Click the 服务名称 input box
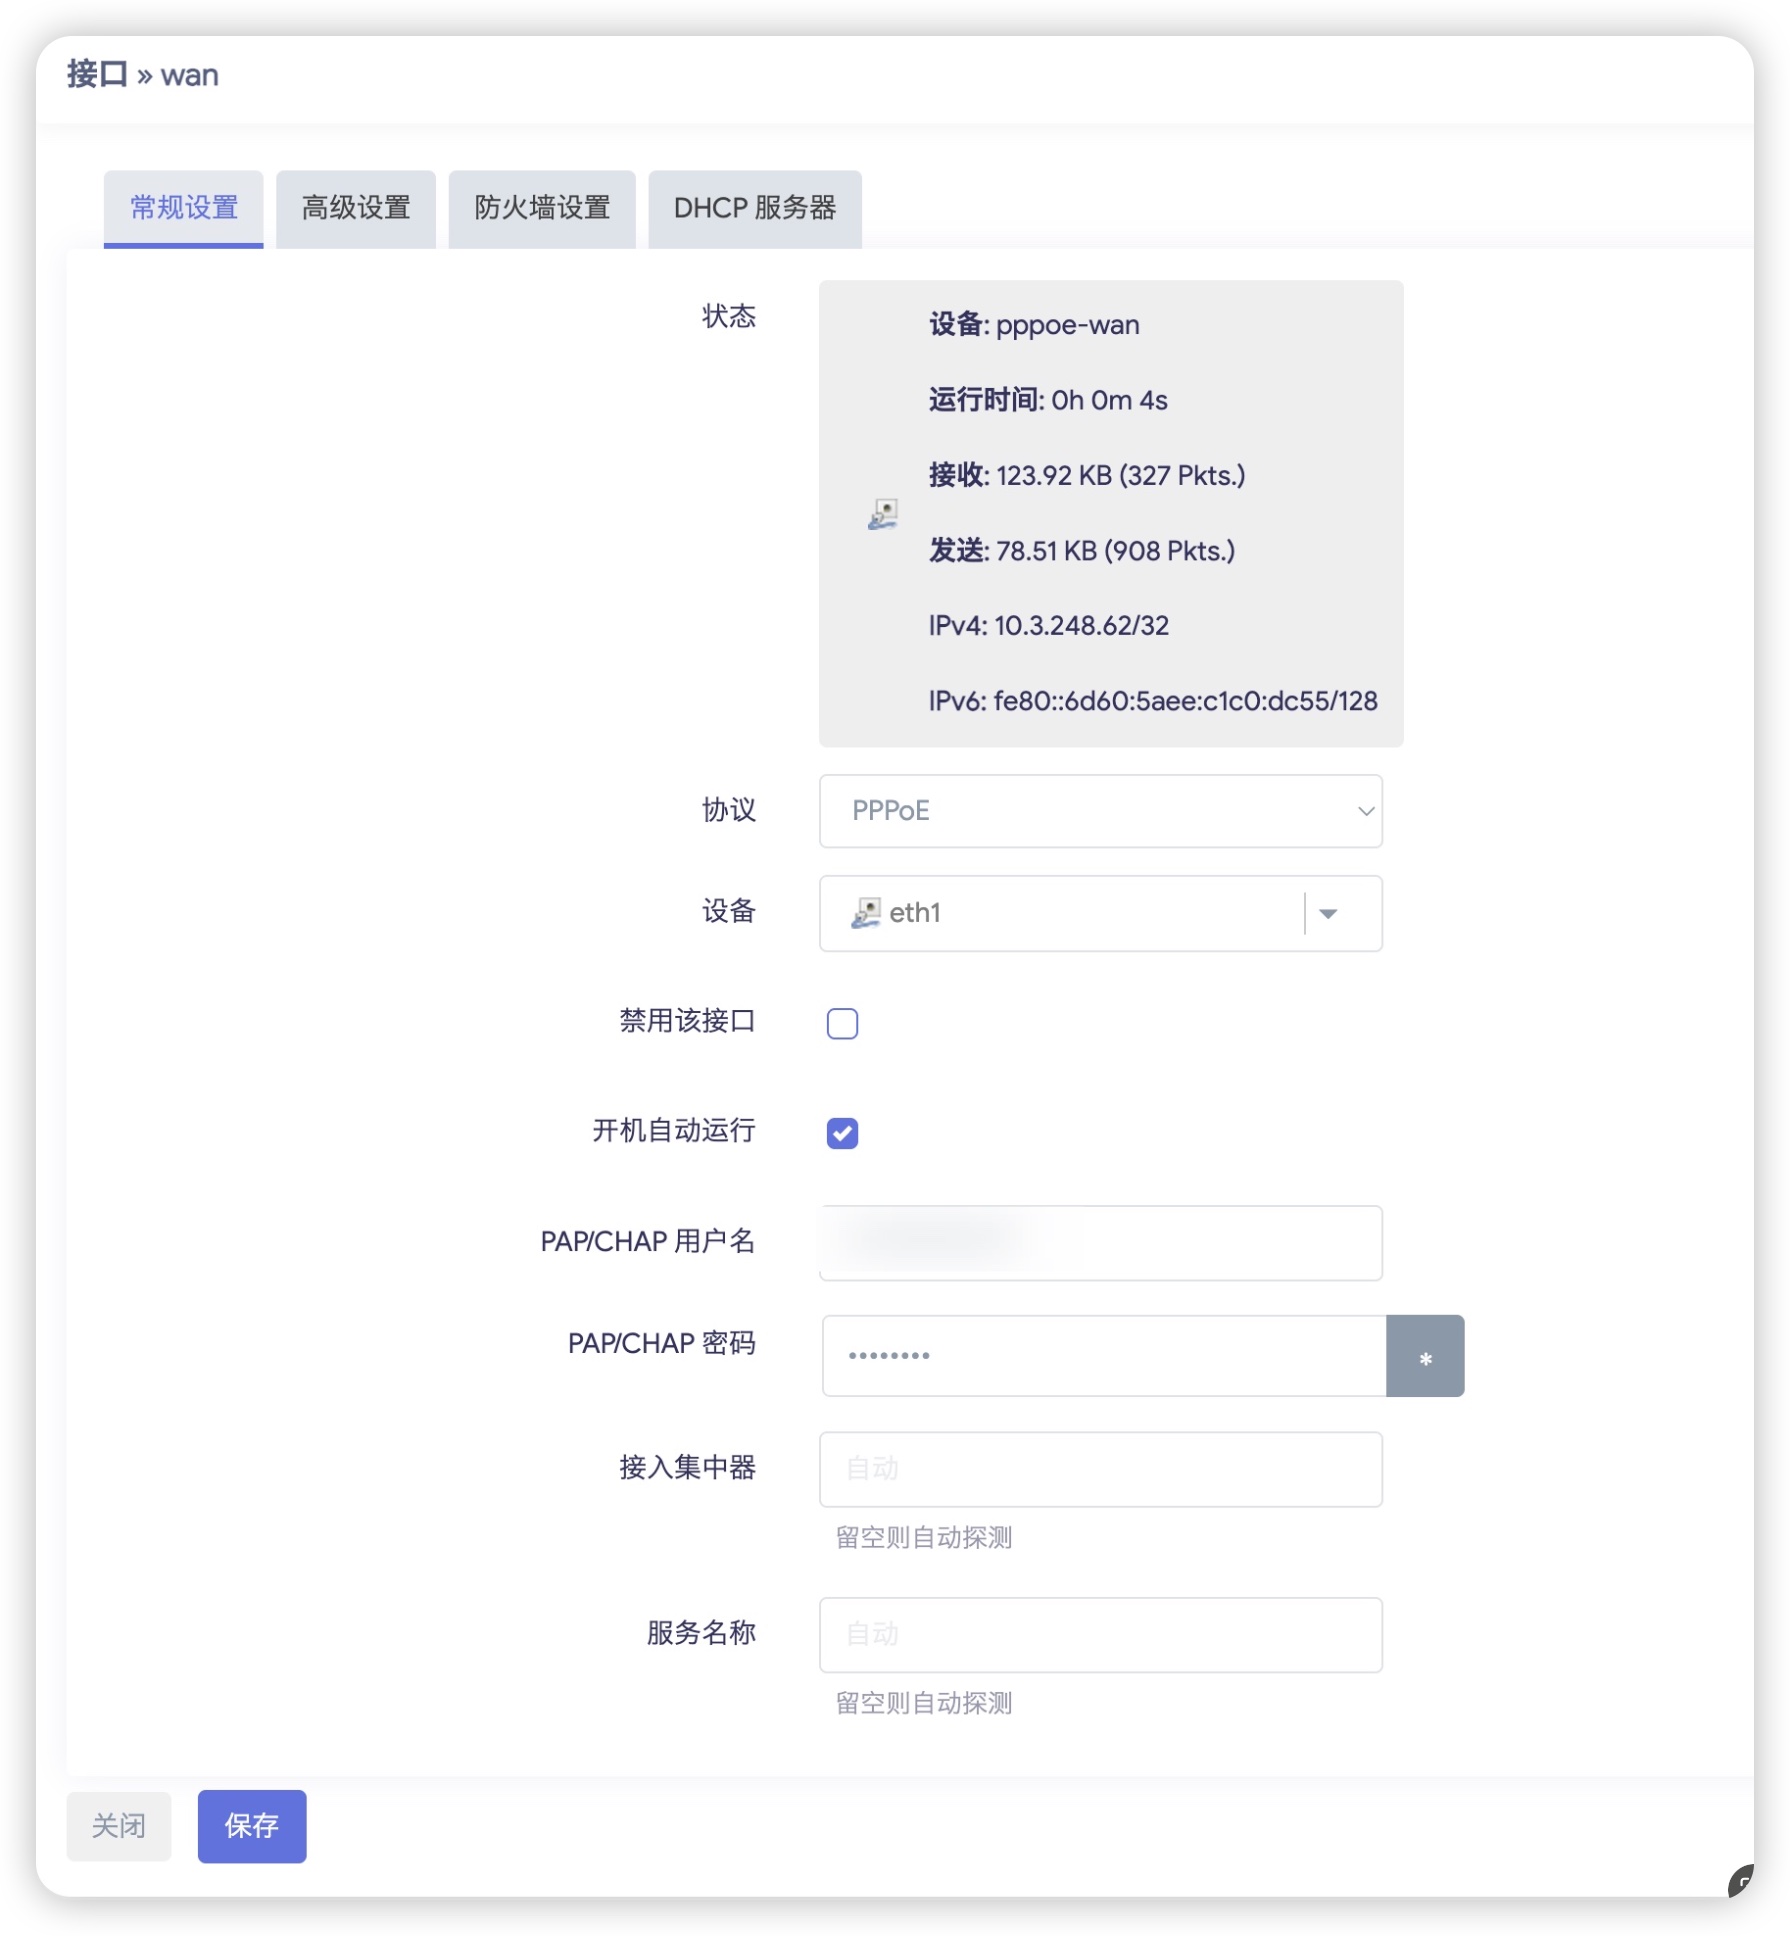Screen dimensions: 1790x1936 [1100, 1635]
